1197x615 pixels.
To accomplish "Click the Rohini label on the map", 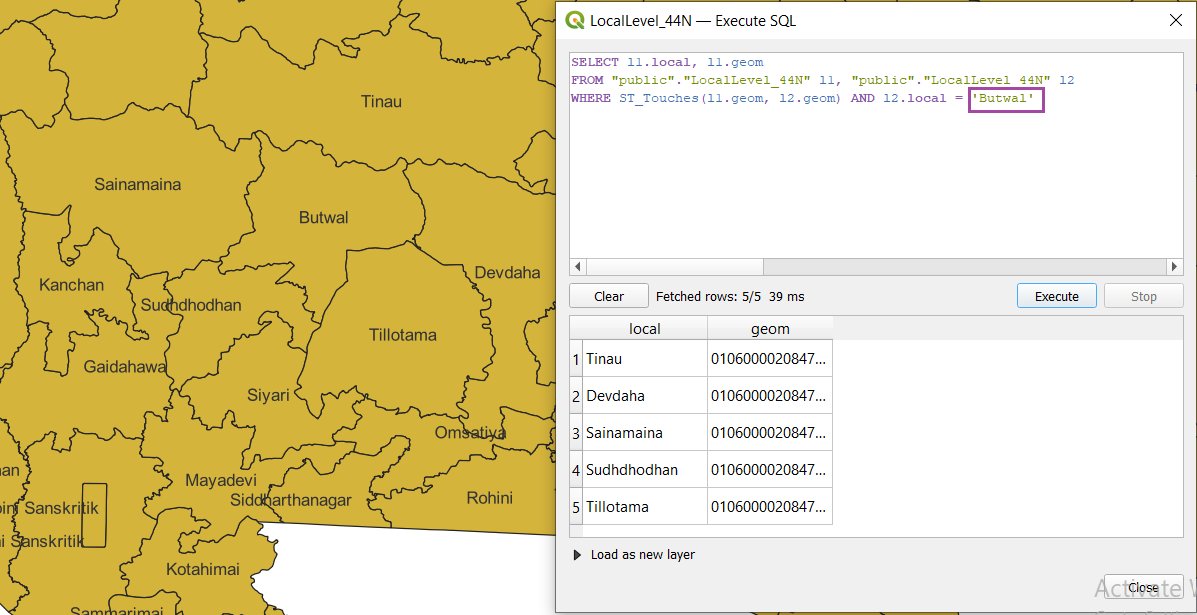I will (490, 497).
